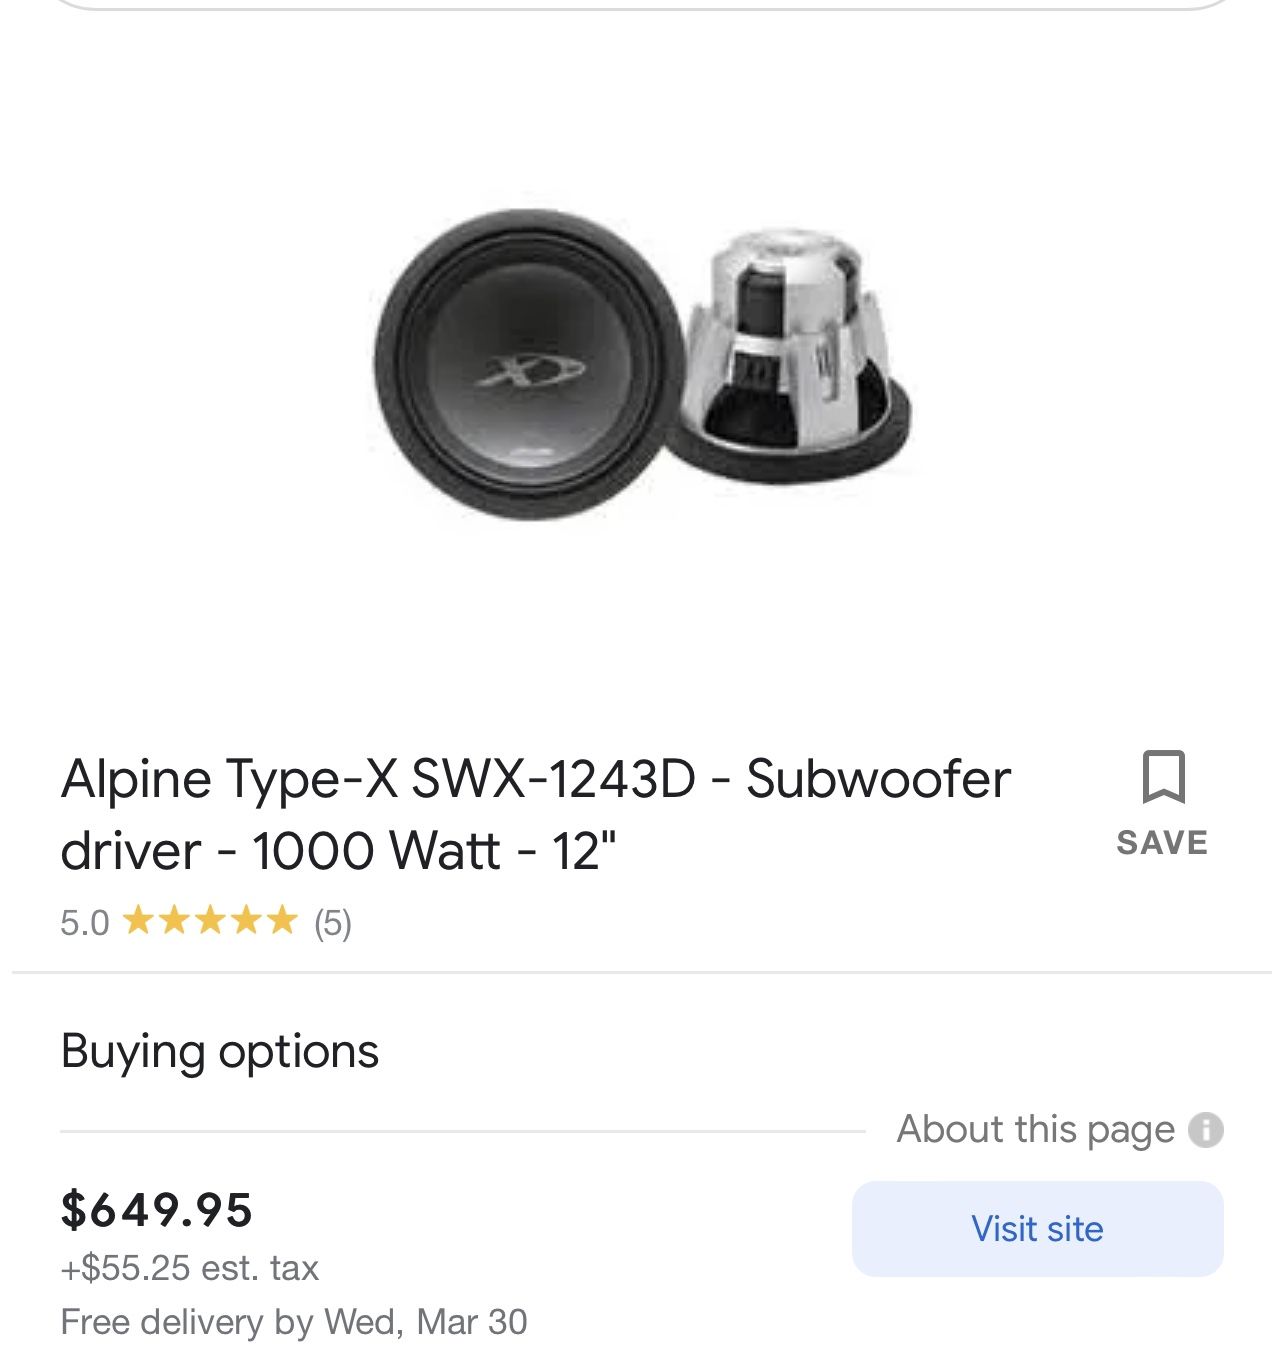1284x1352 pixels.
Task: Click the Buying options heading
Action: point(220,1051)
